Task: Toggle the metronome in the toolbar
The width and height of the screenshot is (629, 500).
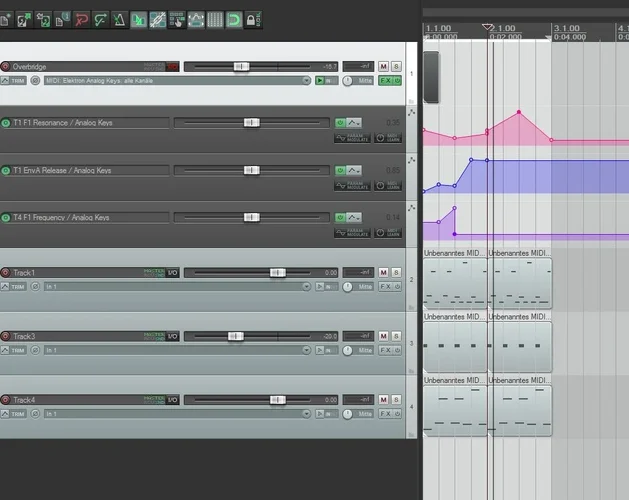Action: (119, 20)
